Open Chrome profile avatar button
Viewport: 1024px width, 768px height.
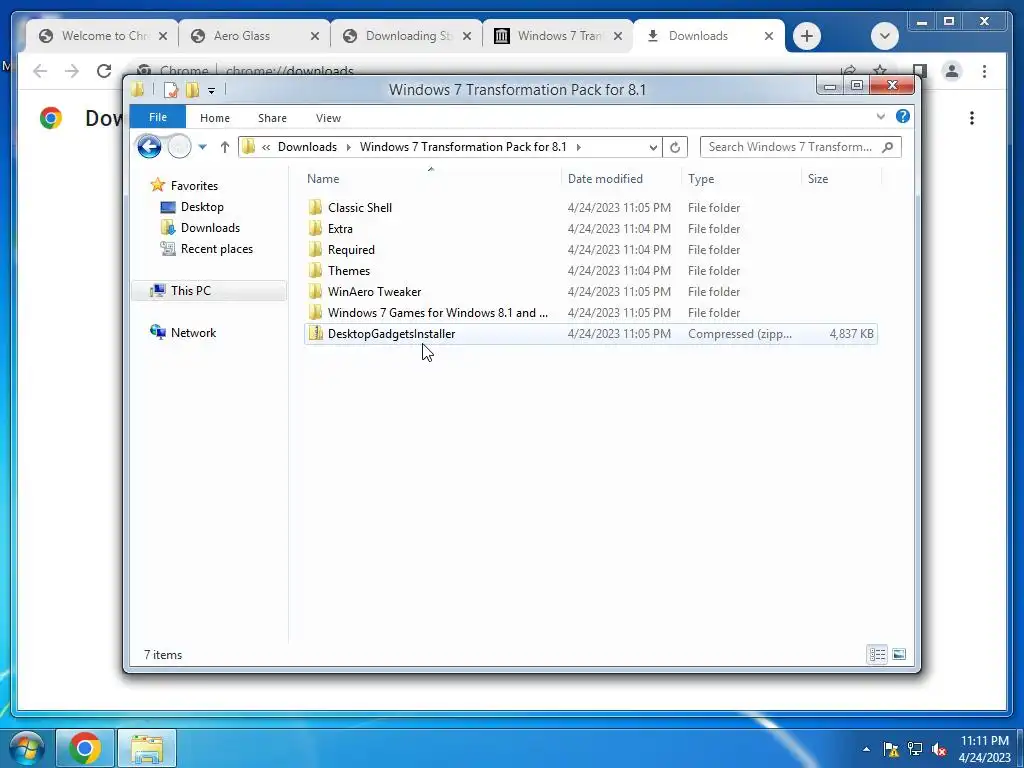pos(952,71)
